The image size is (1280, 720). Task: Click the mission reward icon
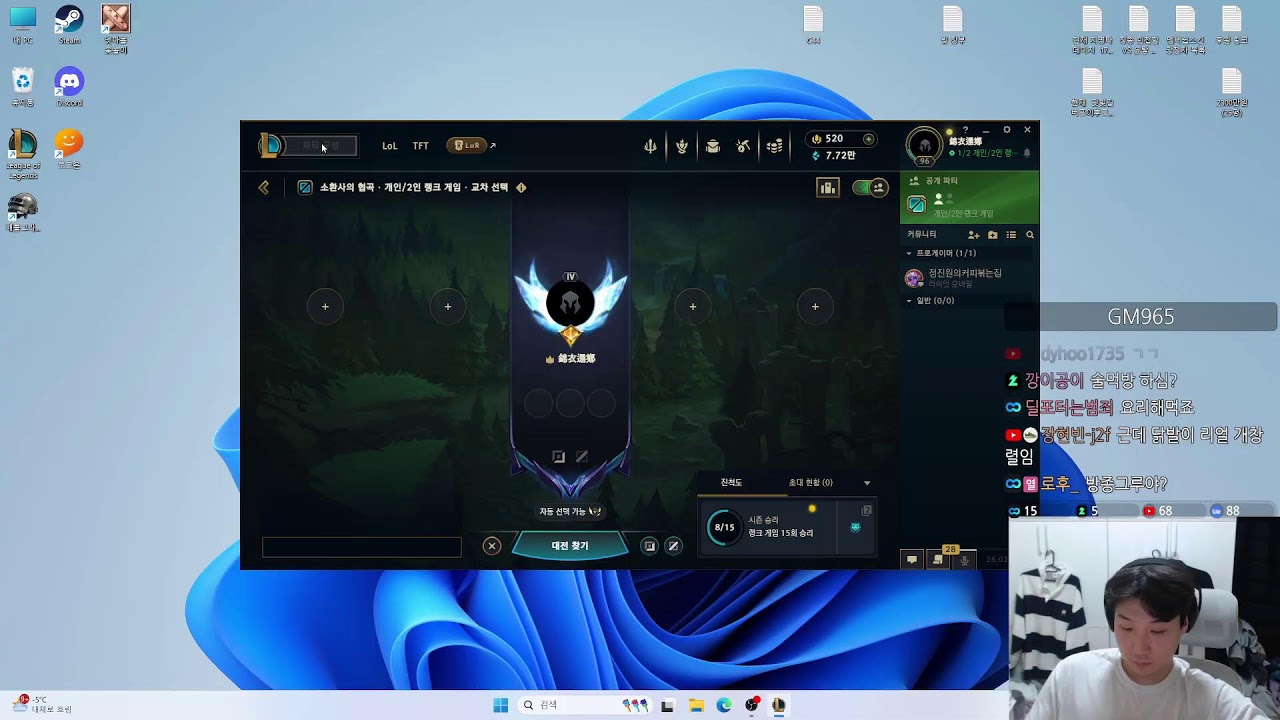(x=855, y=527)
